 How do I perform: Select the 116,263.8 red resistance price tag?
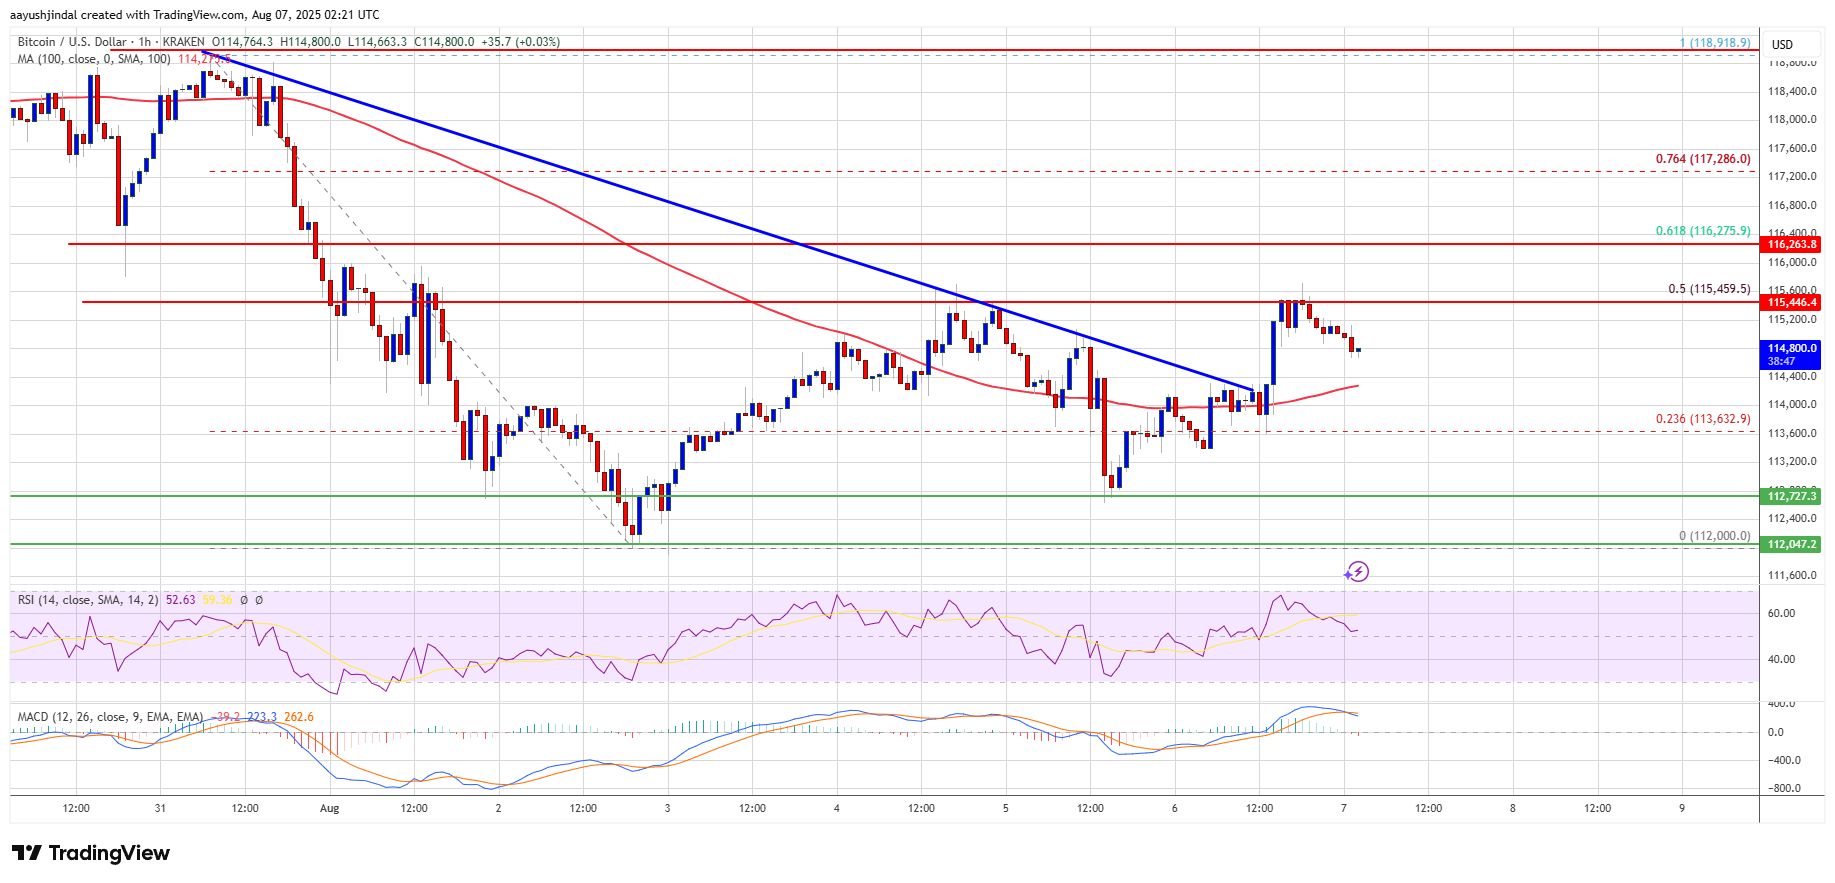tap(1792, 244)
